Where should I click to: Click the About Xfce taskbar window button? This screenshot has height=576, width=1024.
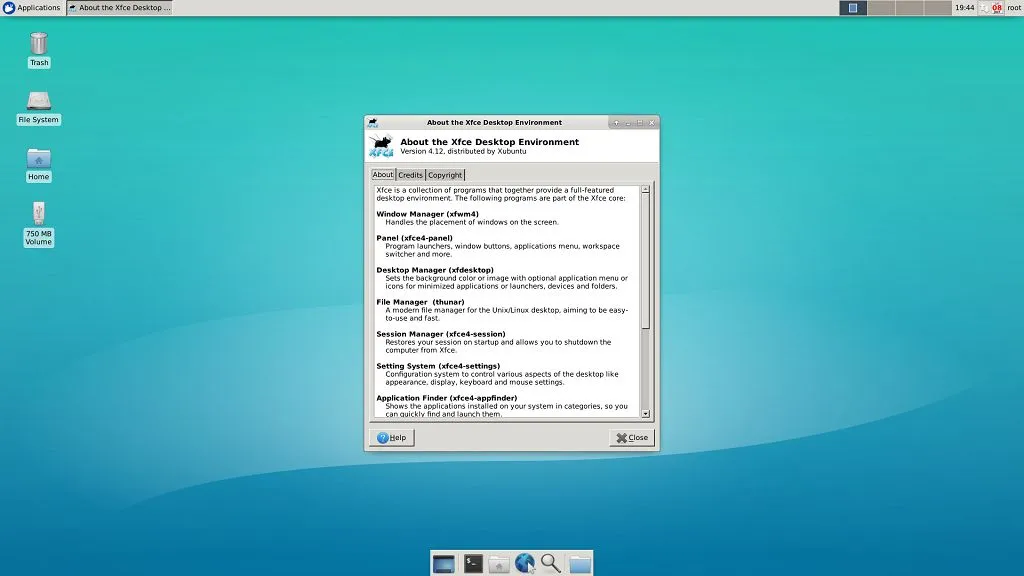[119, 8]
